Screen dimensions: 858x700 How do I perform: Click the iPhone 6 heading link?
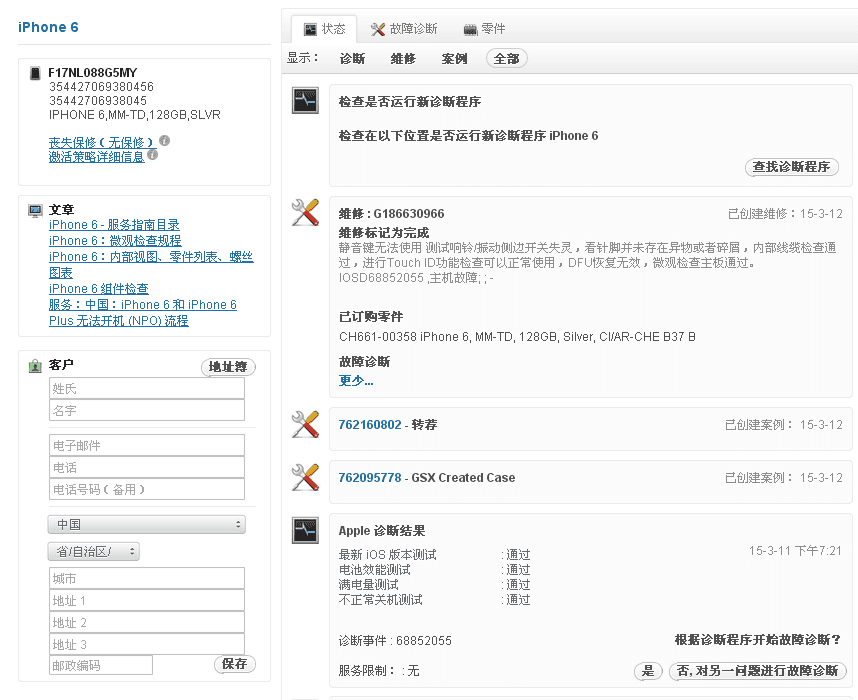click(48, 27)
